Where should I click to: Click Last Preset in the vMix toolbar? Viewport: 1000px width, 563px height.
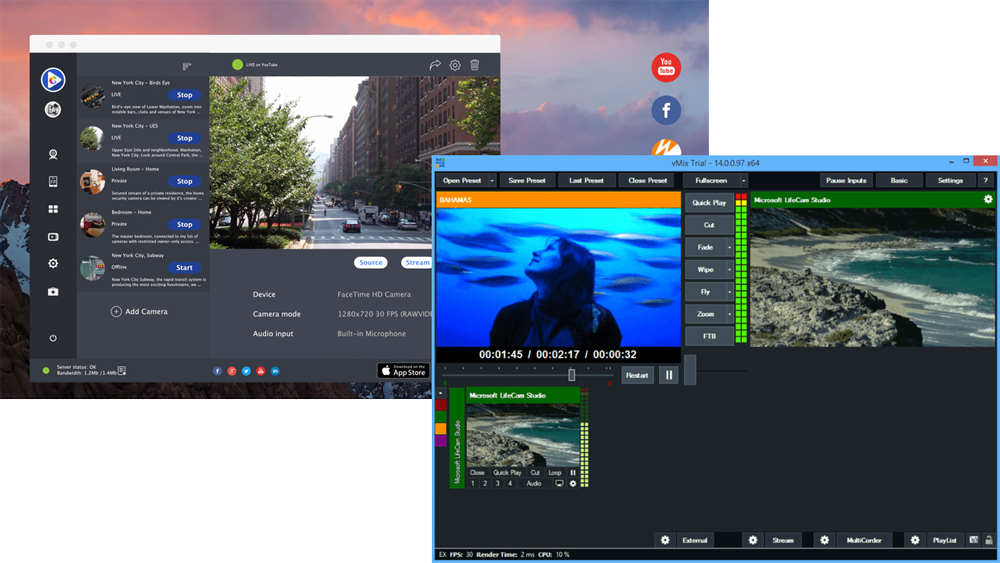(x=586, y=180)
